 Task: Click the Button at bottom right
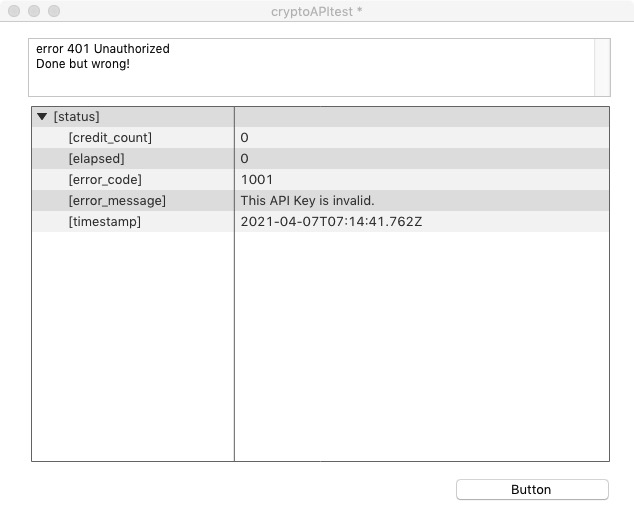[x=531, y=489]
